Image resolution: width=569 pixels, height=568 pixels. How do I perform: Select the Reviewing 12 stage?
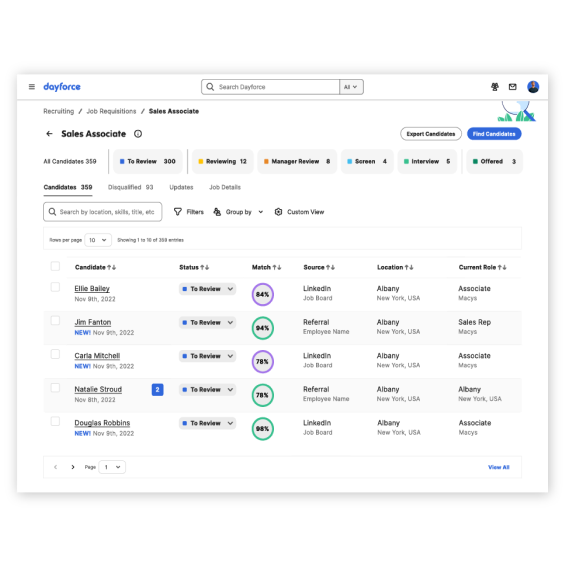tap(222, 161)
